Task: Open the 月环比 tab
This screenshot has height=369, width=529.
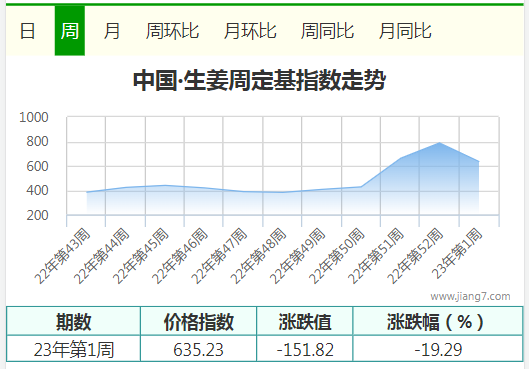Action: coord(250,31)
